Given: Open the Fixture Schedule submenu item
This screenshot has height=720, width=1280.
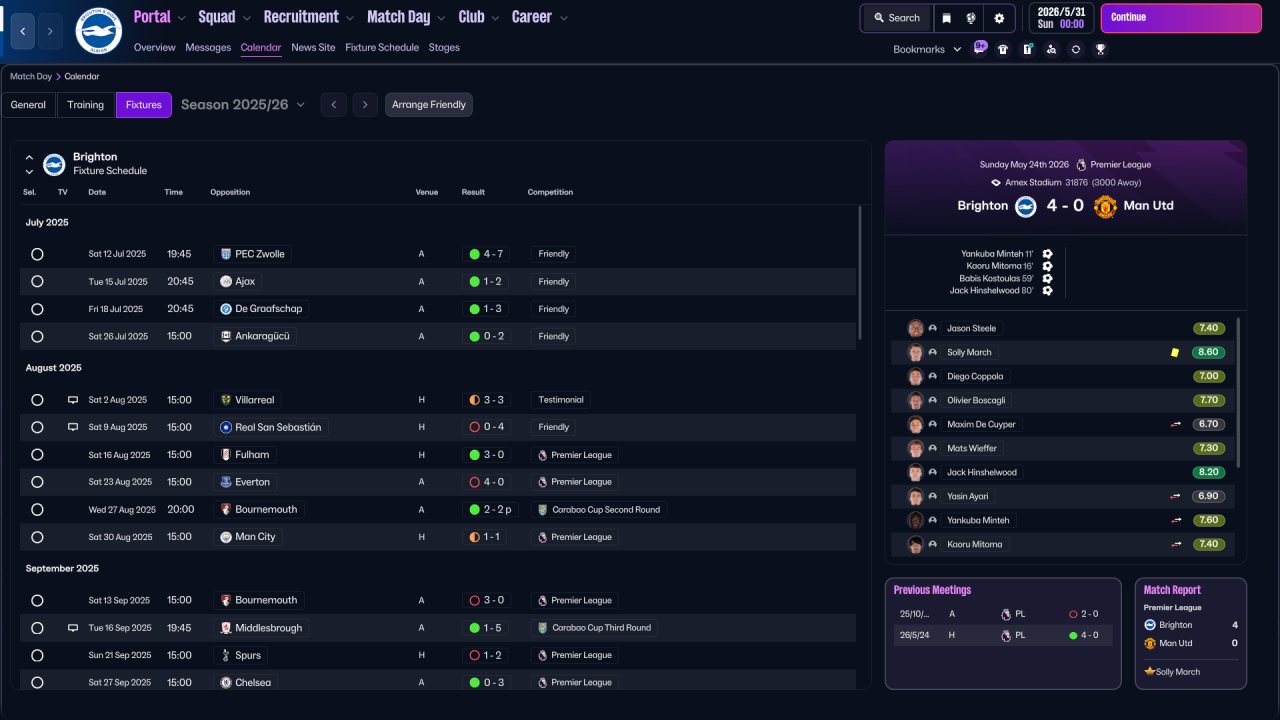Looking at the screenshot, I should point(382,47).
